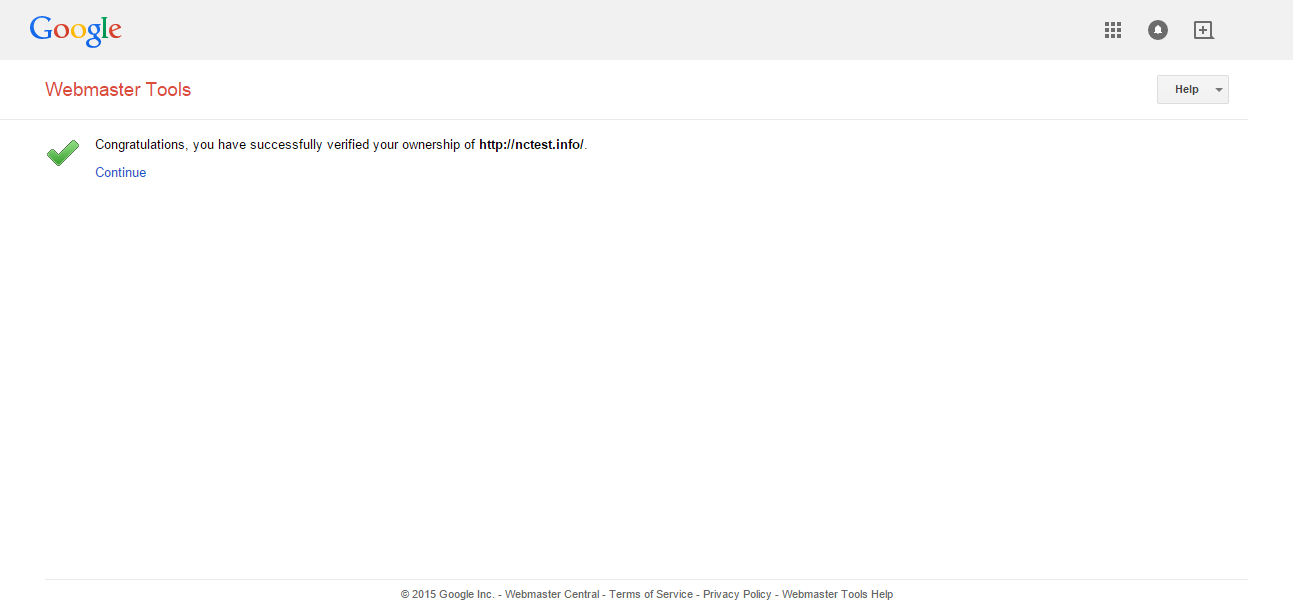The height and width of the screenshot is (606, 1293).
Task: Click the word verified in message
Action: point(348,145)
